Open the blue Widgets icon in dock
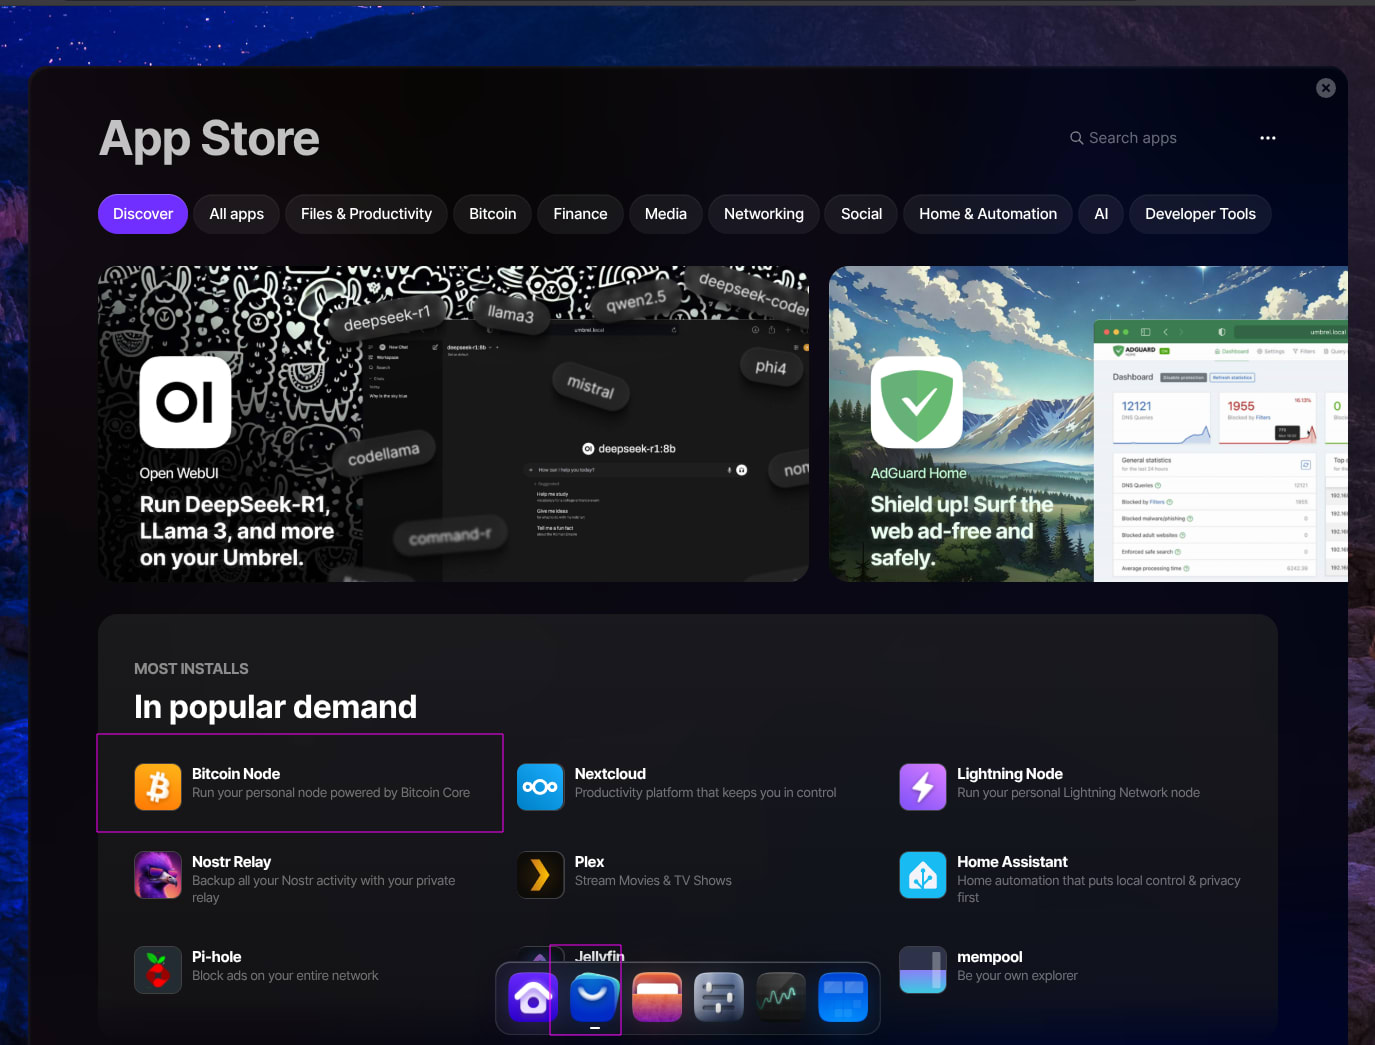This screenshot has height=1045, width=1375. coord(843,997)
